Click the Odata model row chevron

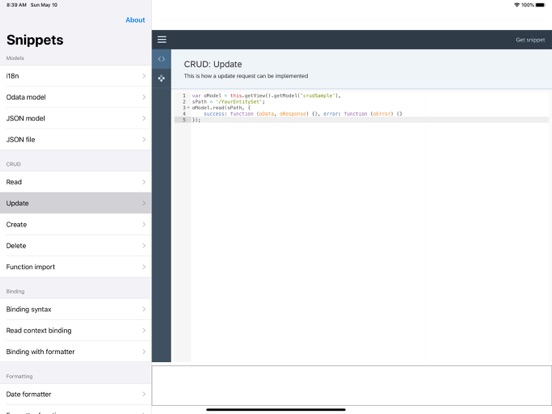(x=144, y=97)
